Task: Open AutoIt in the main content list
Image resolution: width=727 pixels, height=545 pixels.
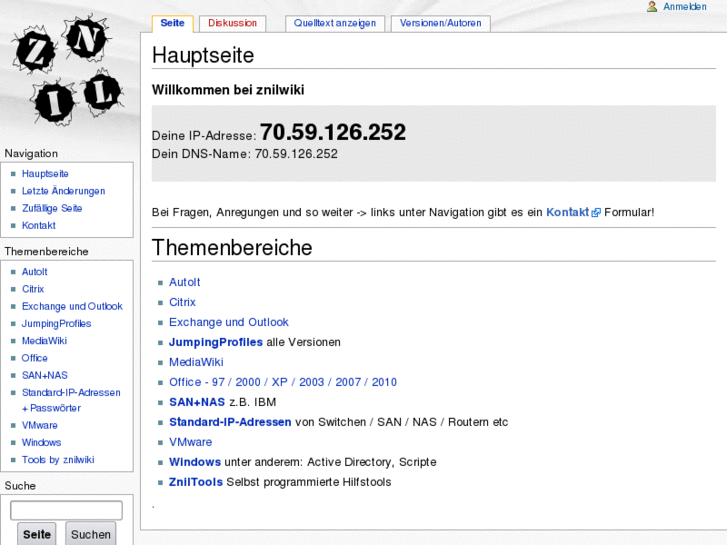Action: click(x=185, y=282)
